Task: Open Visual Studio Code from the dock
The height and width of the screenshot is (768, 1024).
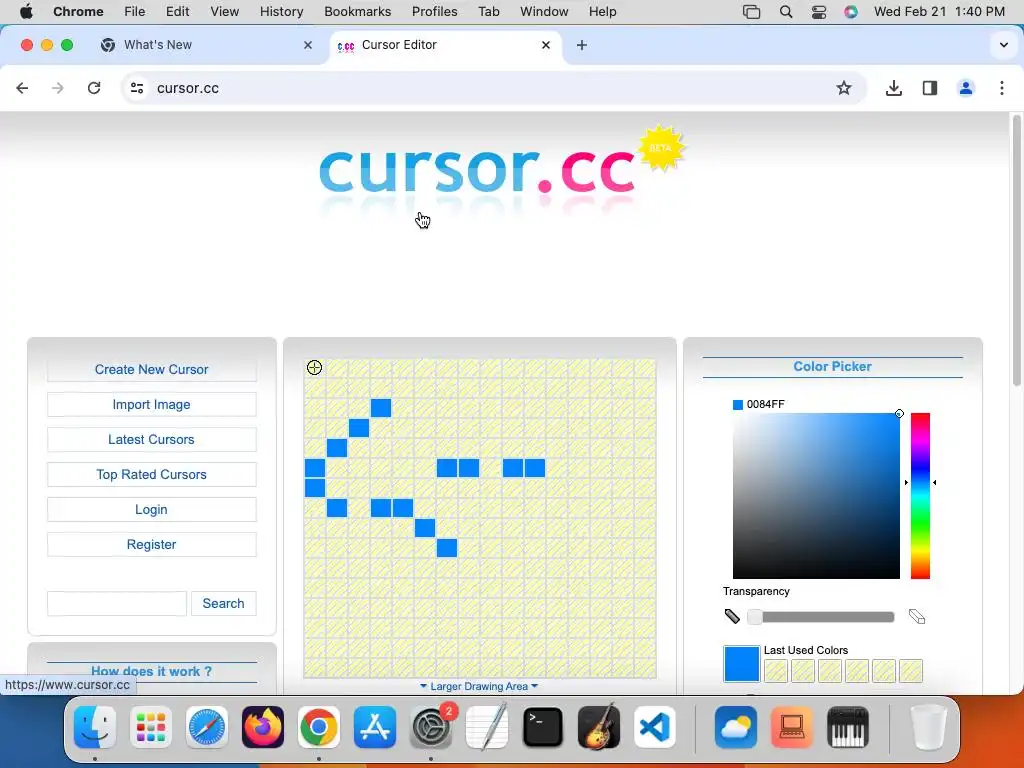Action: (x=655, y=727)
